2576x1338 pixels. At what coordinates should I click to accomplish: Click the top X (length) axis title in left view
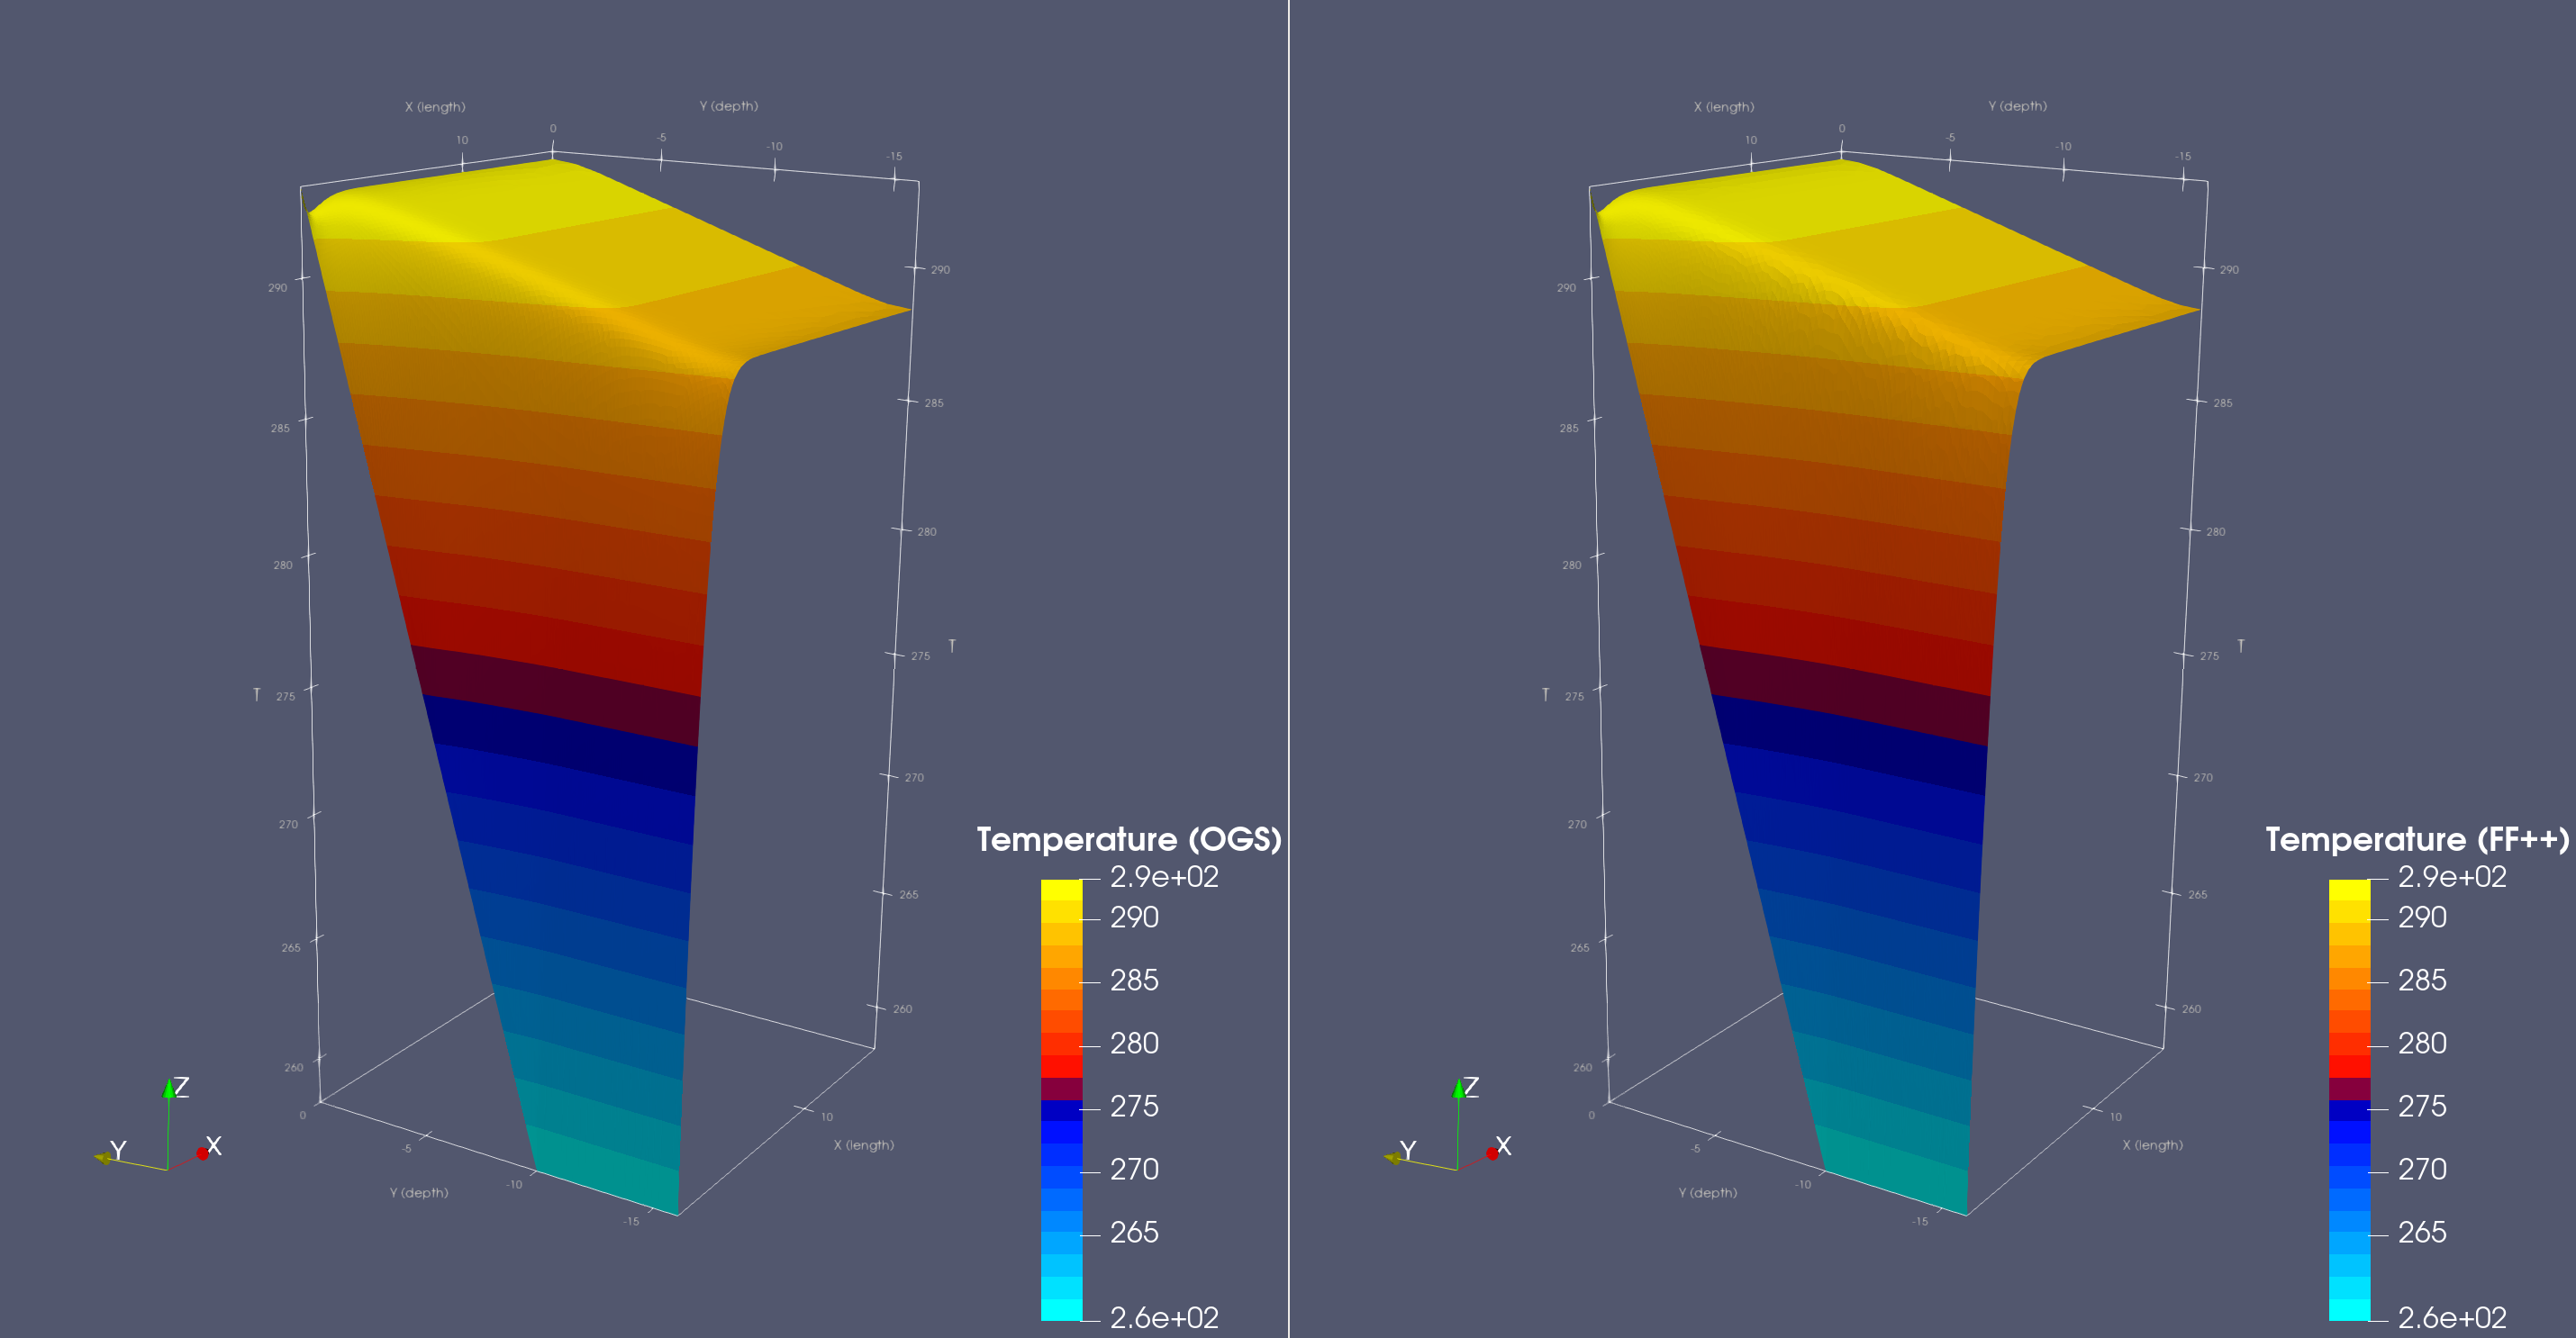[435, 107]
